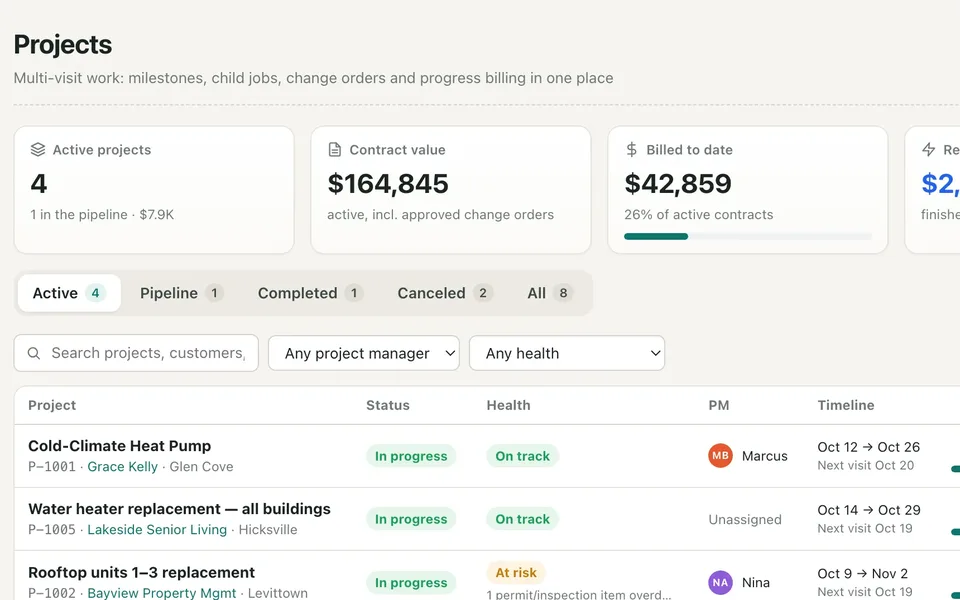Click On track badge for Cold-Climate Heat Pump
960x600 pixels.
pyautogui.click(x=522, y=456)
